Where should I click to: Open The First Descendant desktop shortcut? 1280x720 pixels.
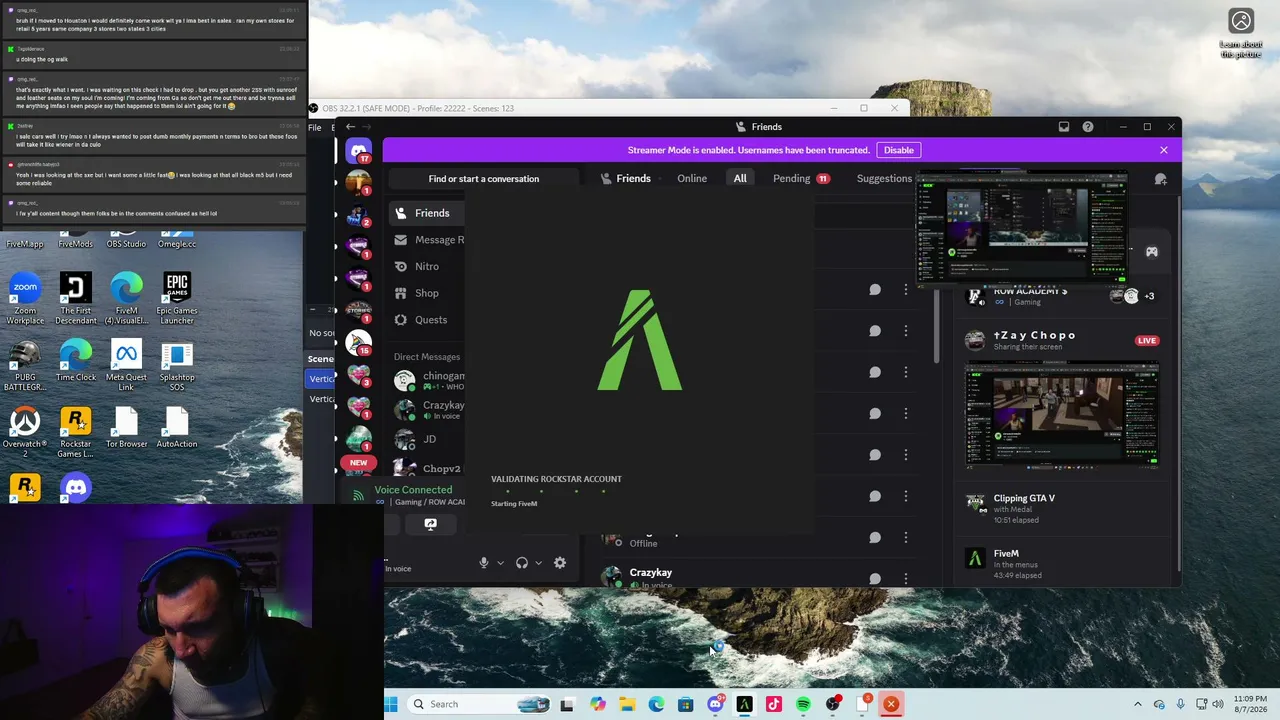click(x=75, y=299)
